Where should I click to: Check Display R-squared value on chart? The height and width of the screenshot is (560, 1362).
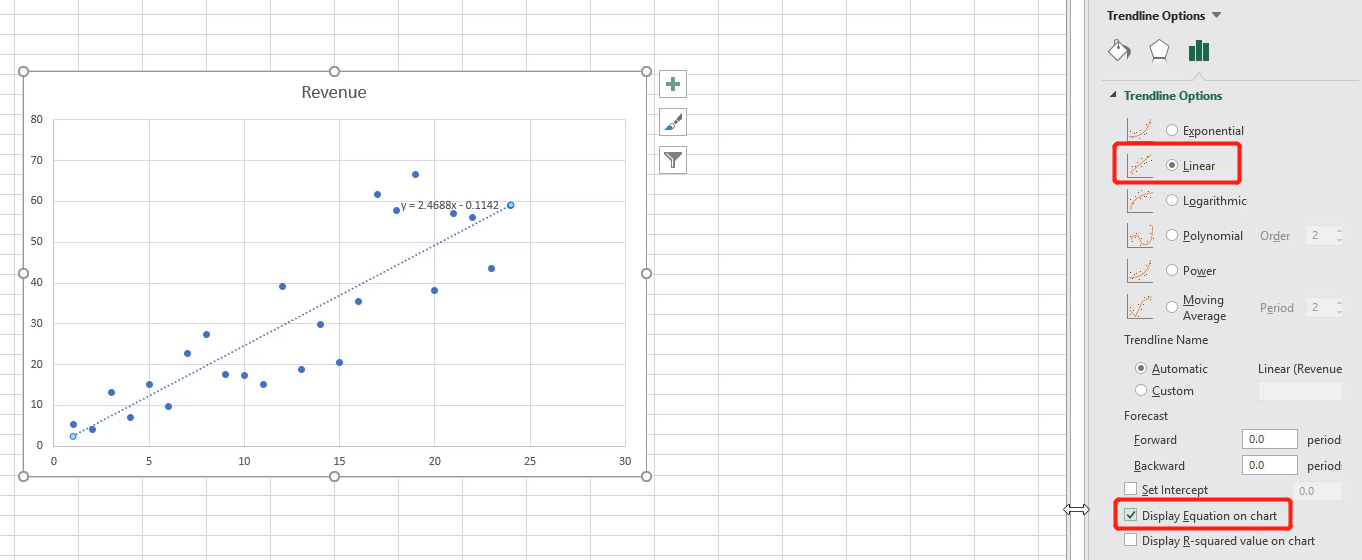1131,540
